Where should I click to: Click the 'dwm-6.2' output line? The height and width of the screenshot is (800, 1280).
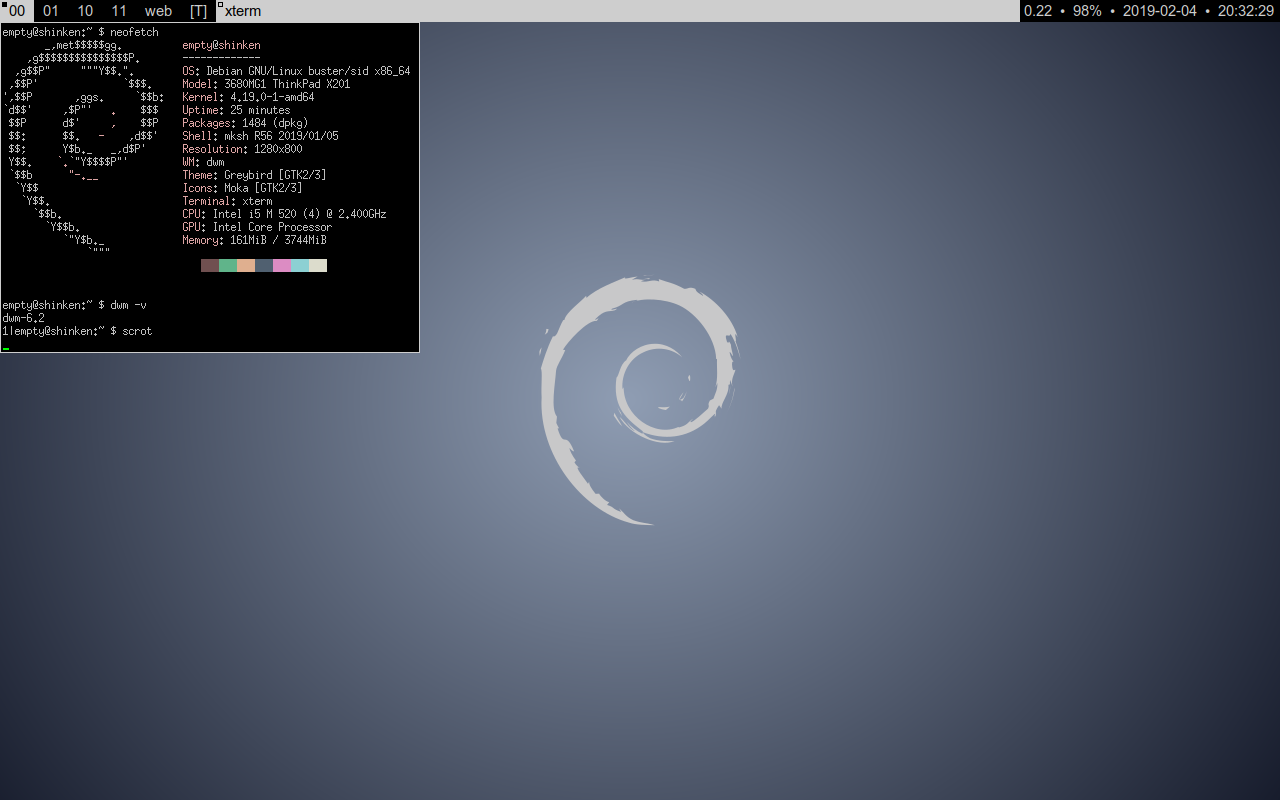[x=23, y=317]
